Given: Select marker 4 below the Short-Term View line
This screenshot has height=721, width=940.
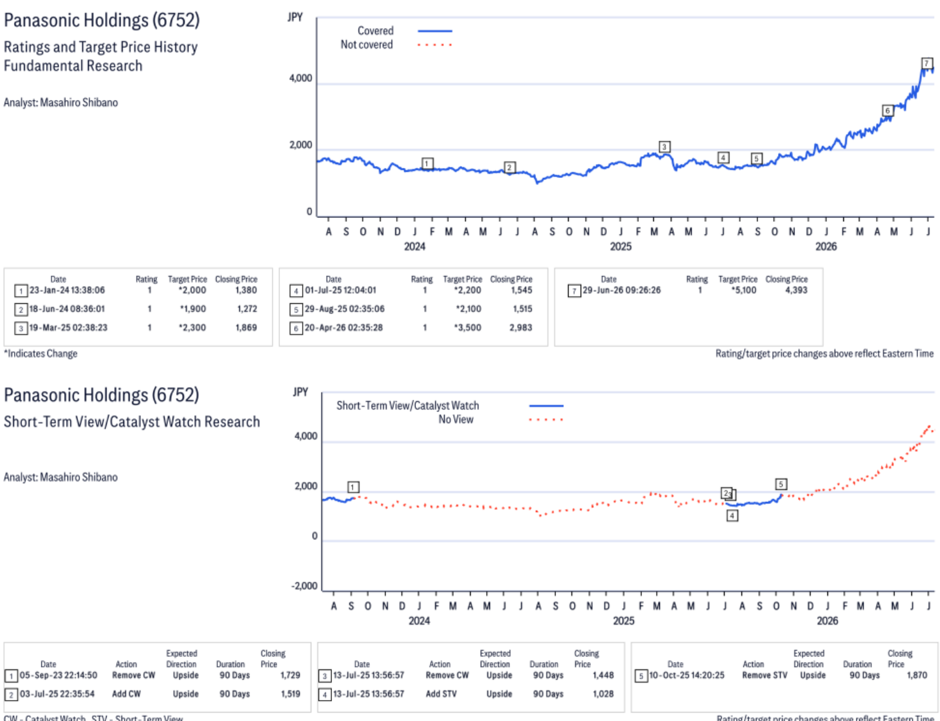Looking at the screenshot, I should [x=732, y=515].
